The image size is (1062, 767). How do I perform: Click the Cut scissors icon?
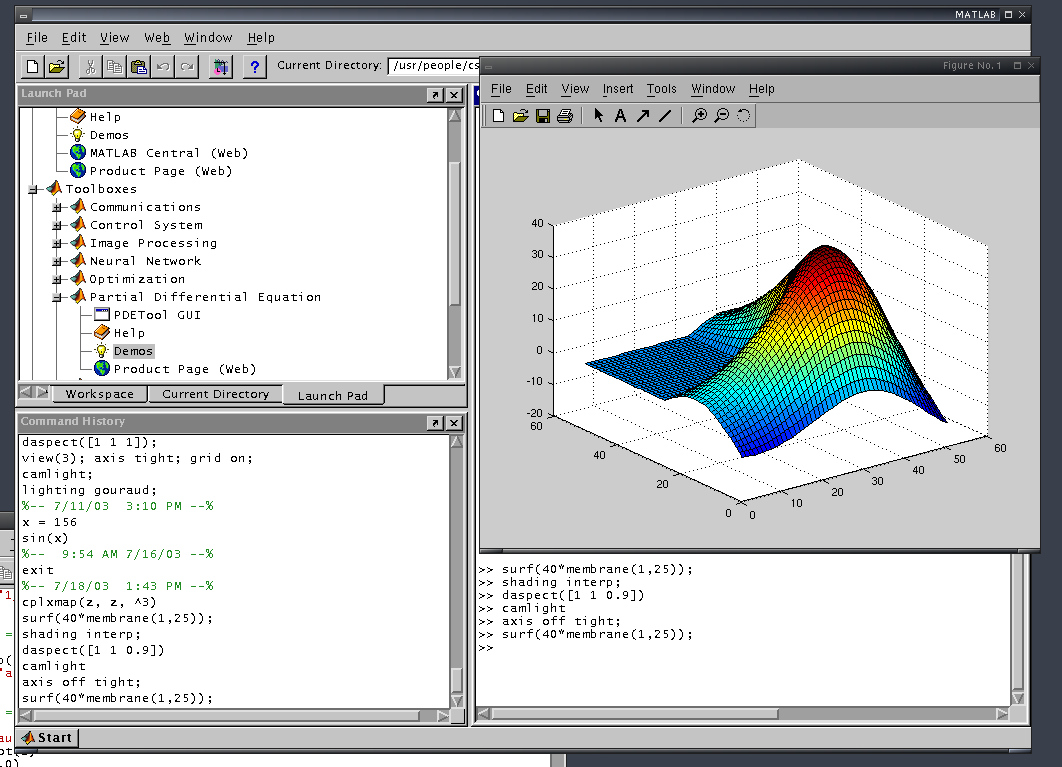[x=90, y=66]
